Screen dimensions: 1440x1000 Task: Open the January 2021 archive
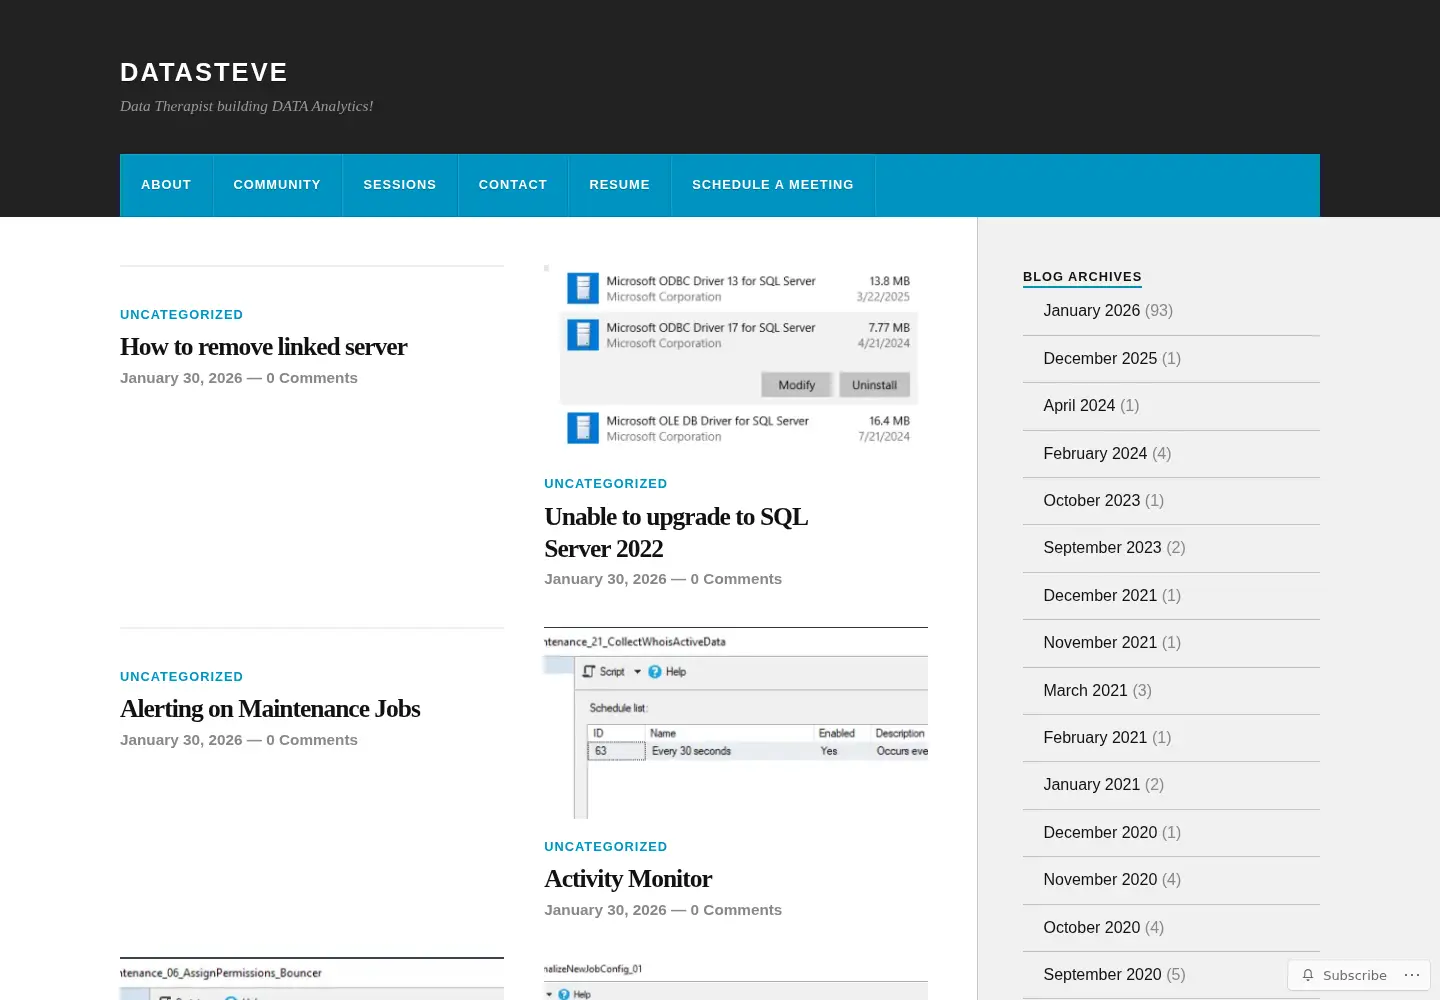[x=1092, y=785]
